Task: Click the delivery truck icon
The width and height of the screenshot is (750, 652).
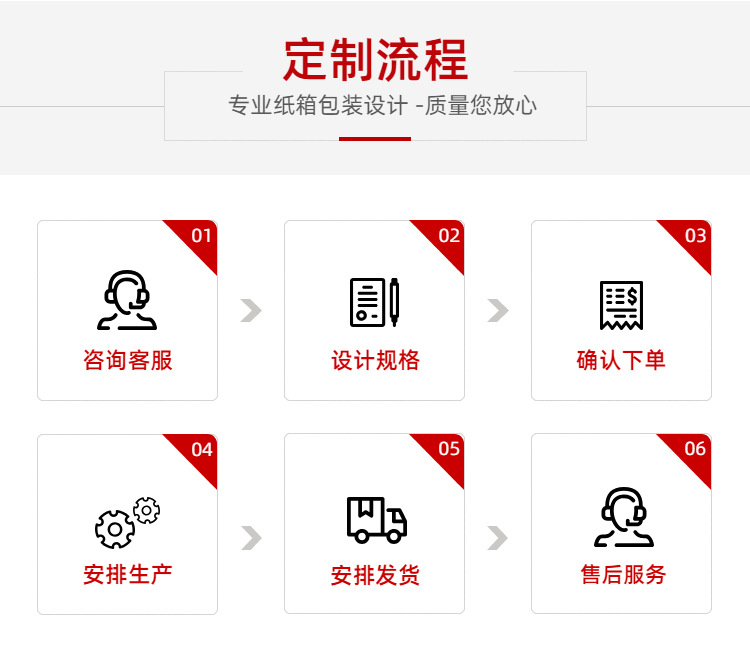Action: [x=376, y=520]
